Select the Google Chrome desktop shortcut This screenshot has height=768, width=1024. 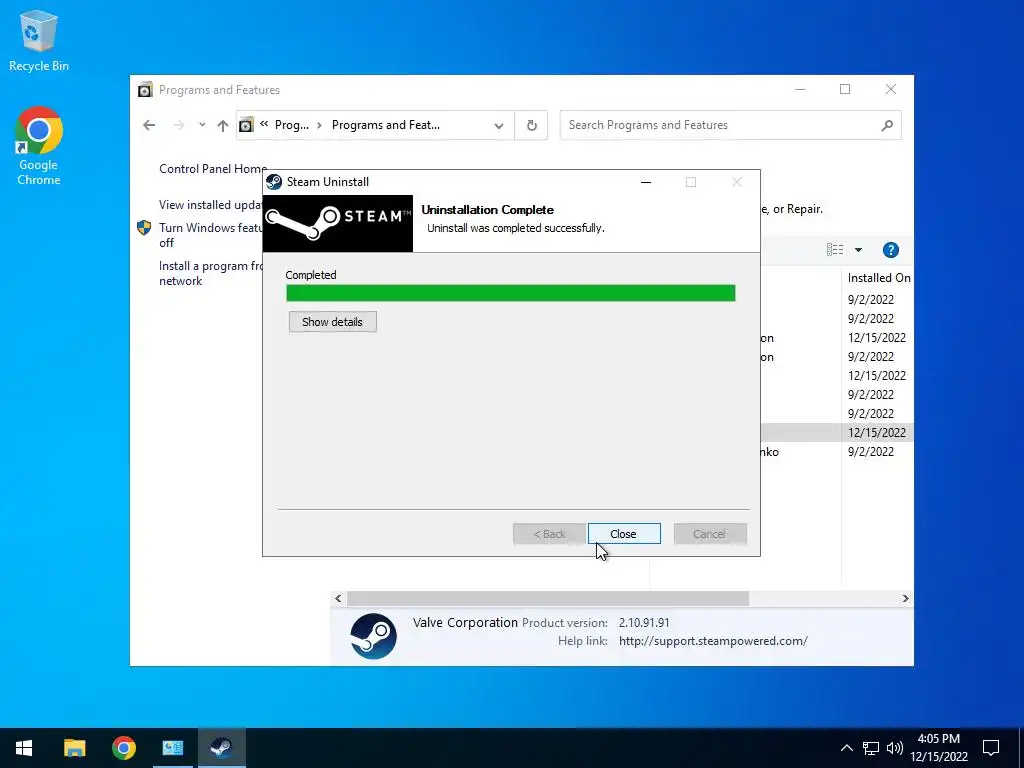(x=39, y=146)
